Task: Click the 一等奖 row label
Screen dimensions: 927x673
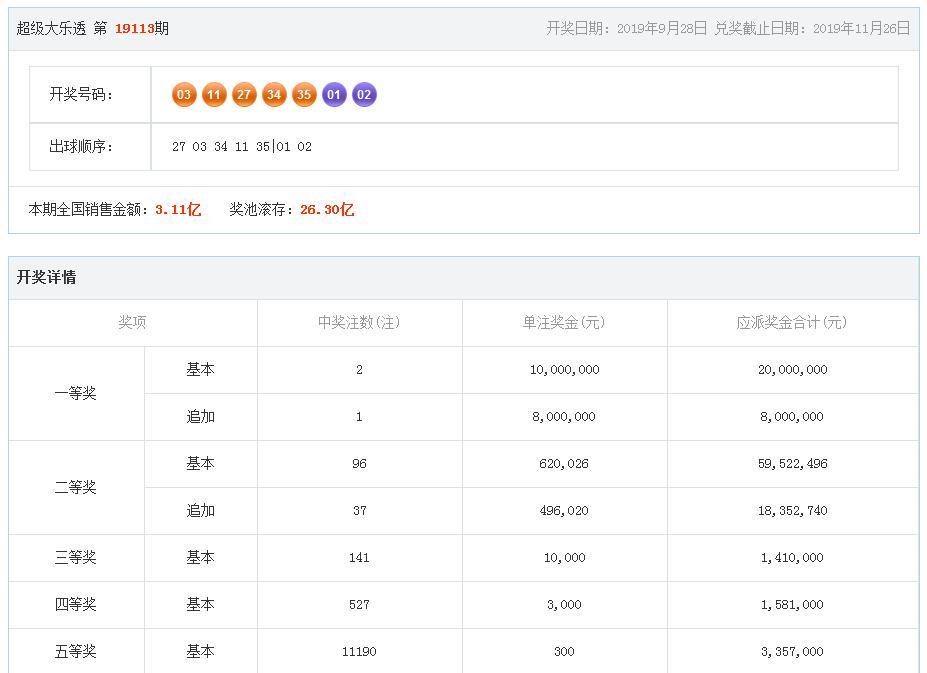Action: click(x=76, y=393)
